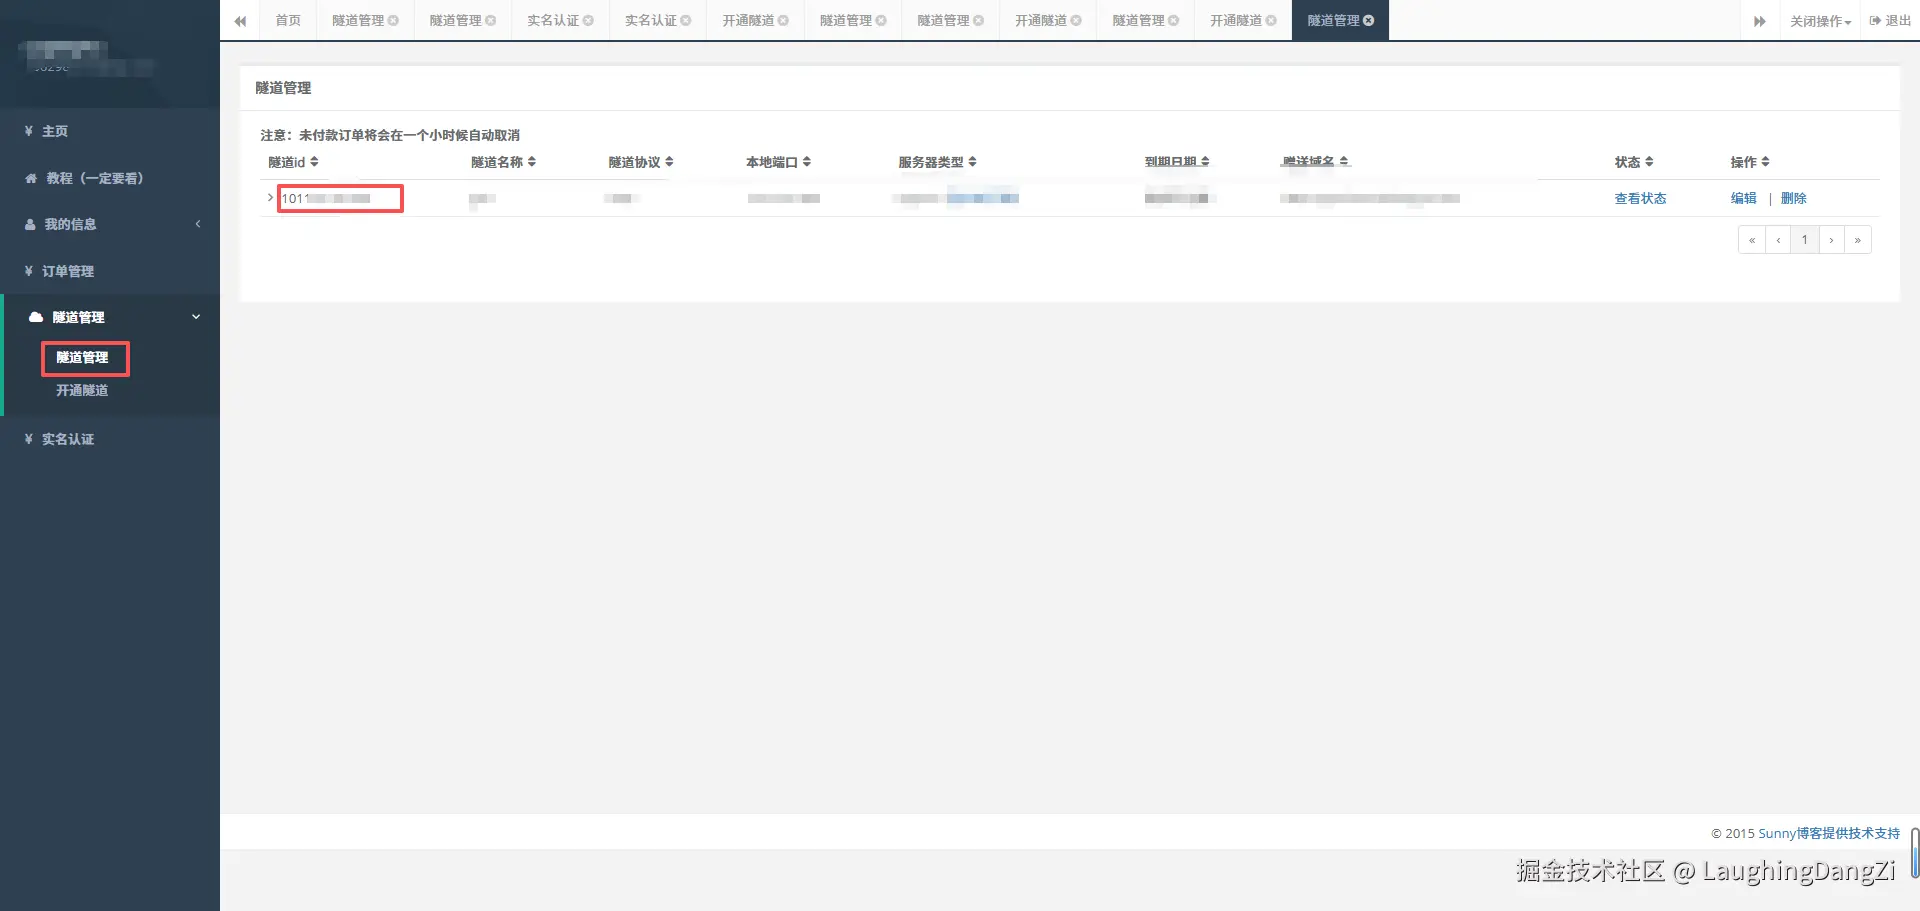Sort by the 到期日期 column arrows
1920x911 pixels.
[1205, 162]
